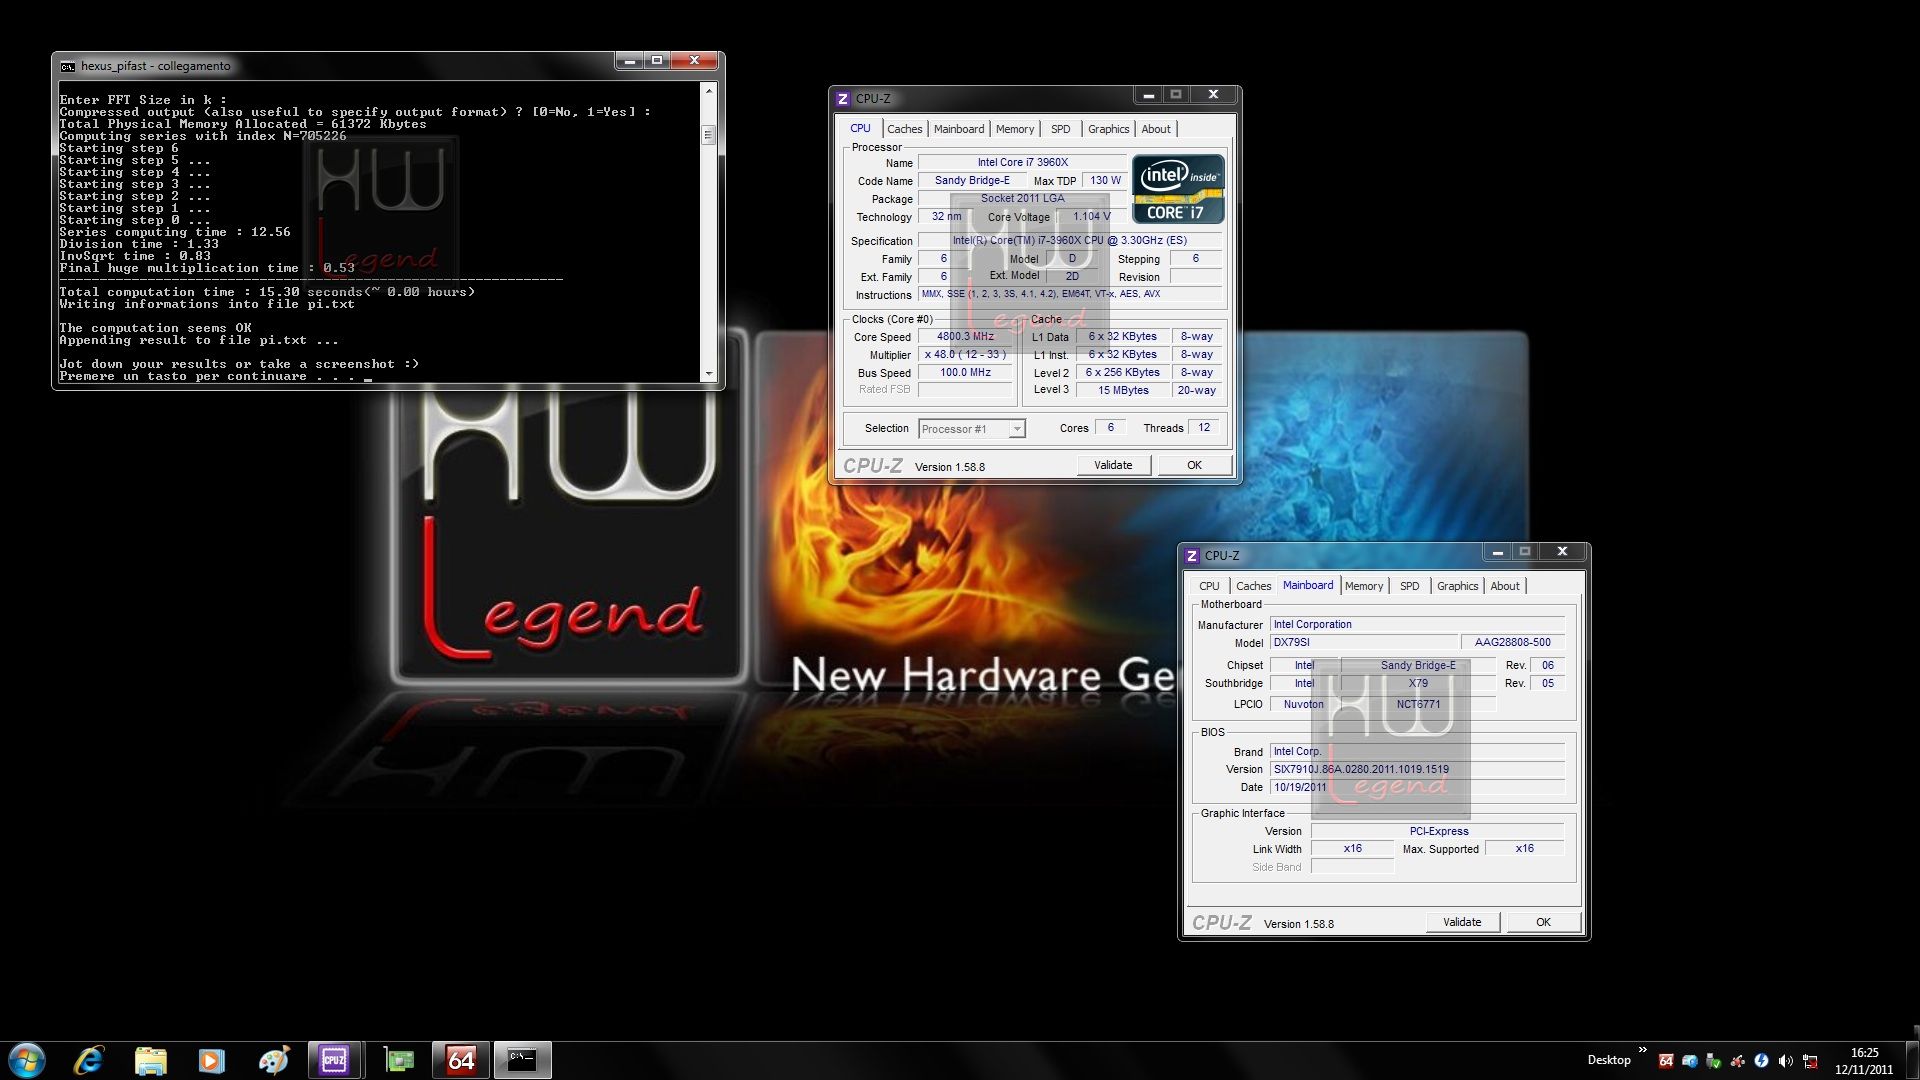
Task: Open the volume speaker tray icon
Action: (1786, 1061)
